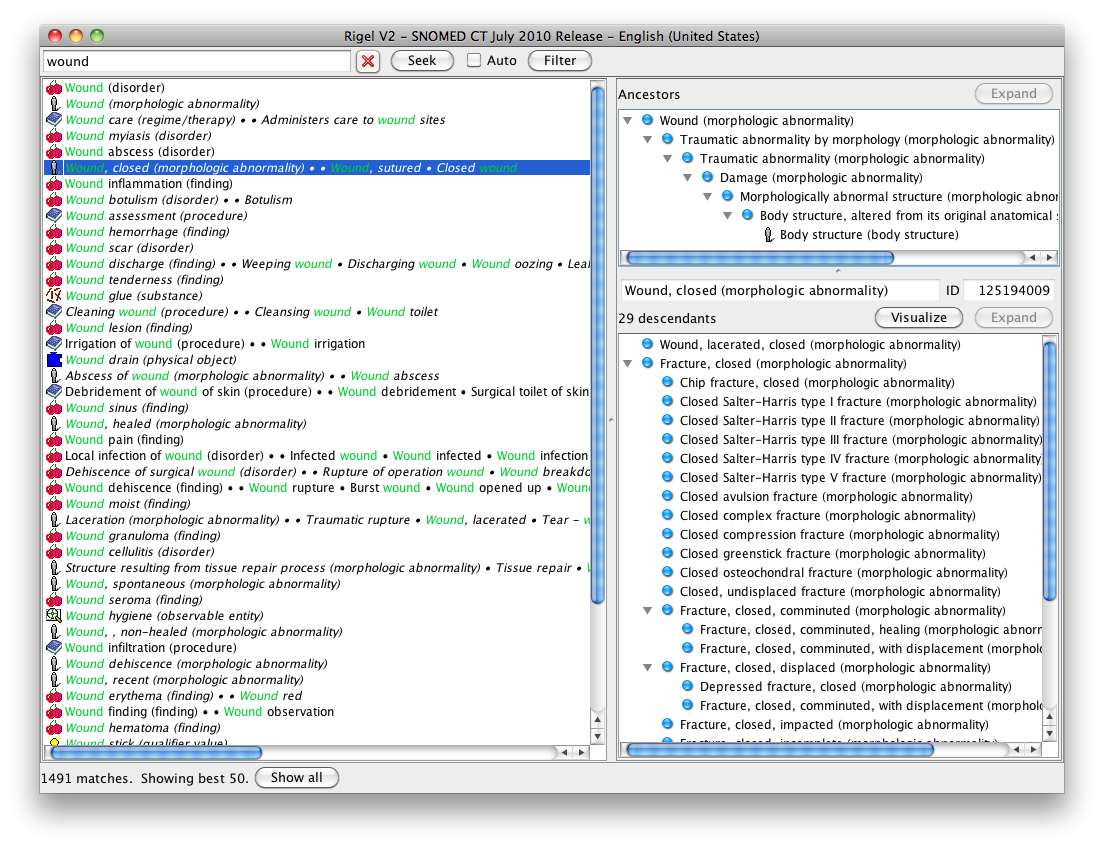Click blue circle beside Wound, lacerated, closed
This screenshot has width=1104, height=848.
pos(648,344)
